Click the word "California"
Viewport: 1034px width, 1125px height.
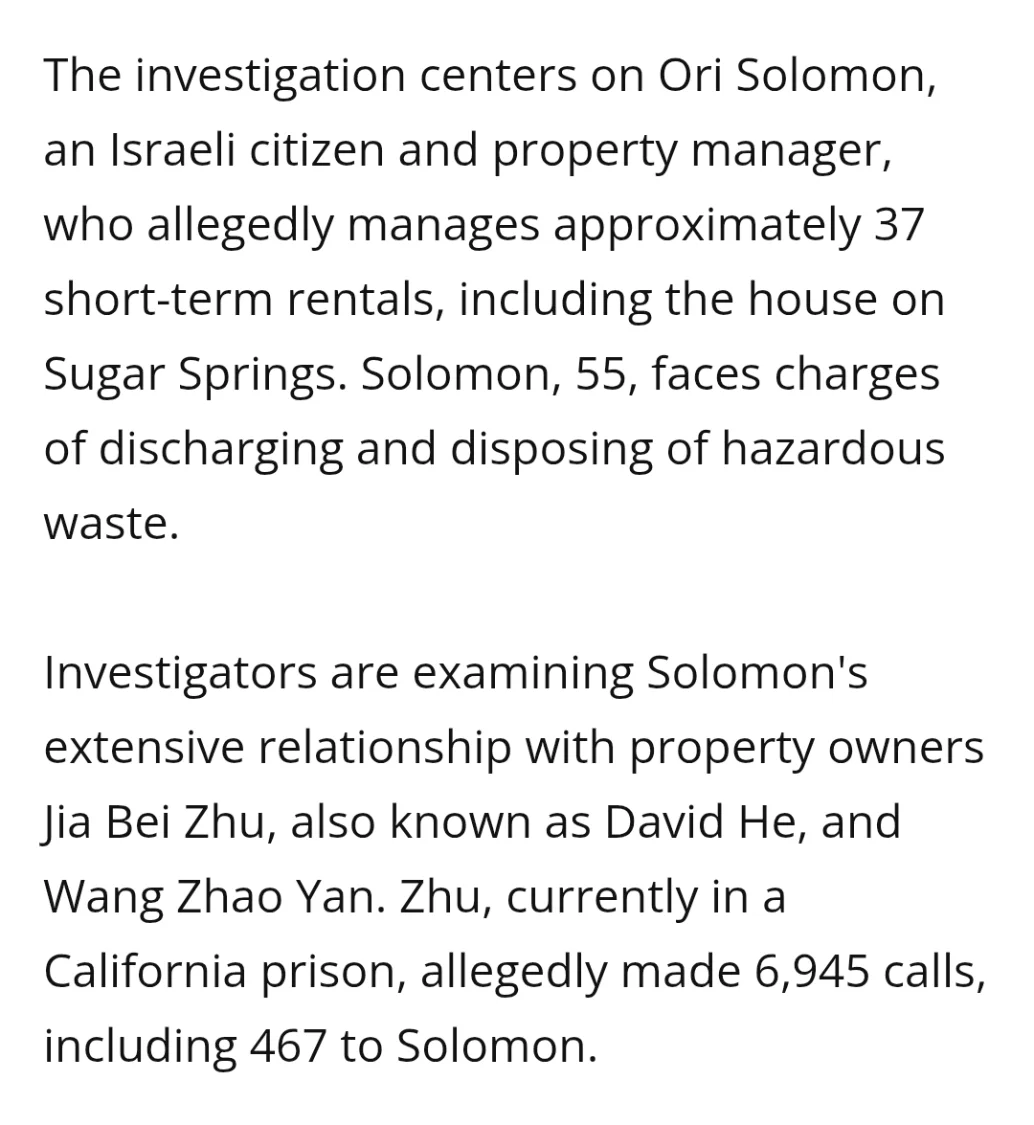click(x=146, y=971)
